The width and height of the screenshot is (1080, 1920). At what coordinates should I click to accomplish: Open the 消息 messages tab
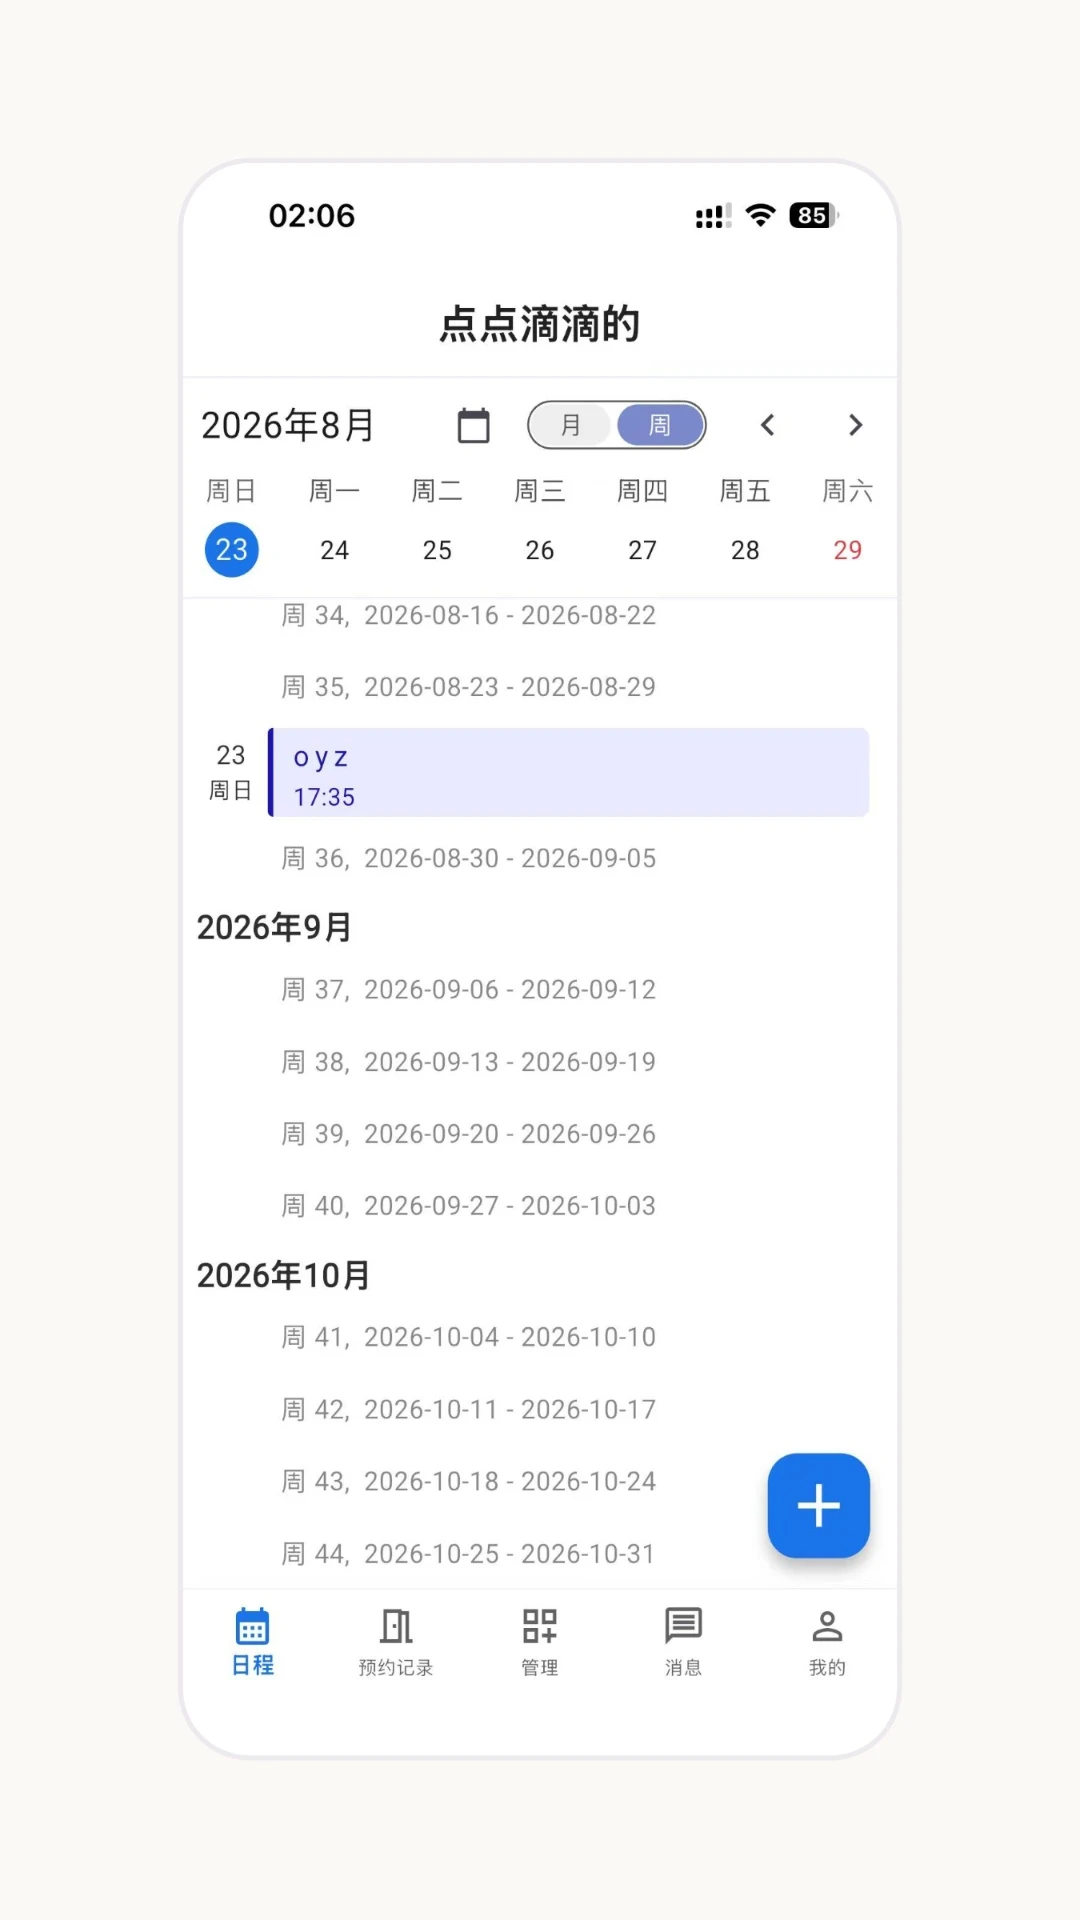(x=684, y=1641)
